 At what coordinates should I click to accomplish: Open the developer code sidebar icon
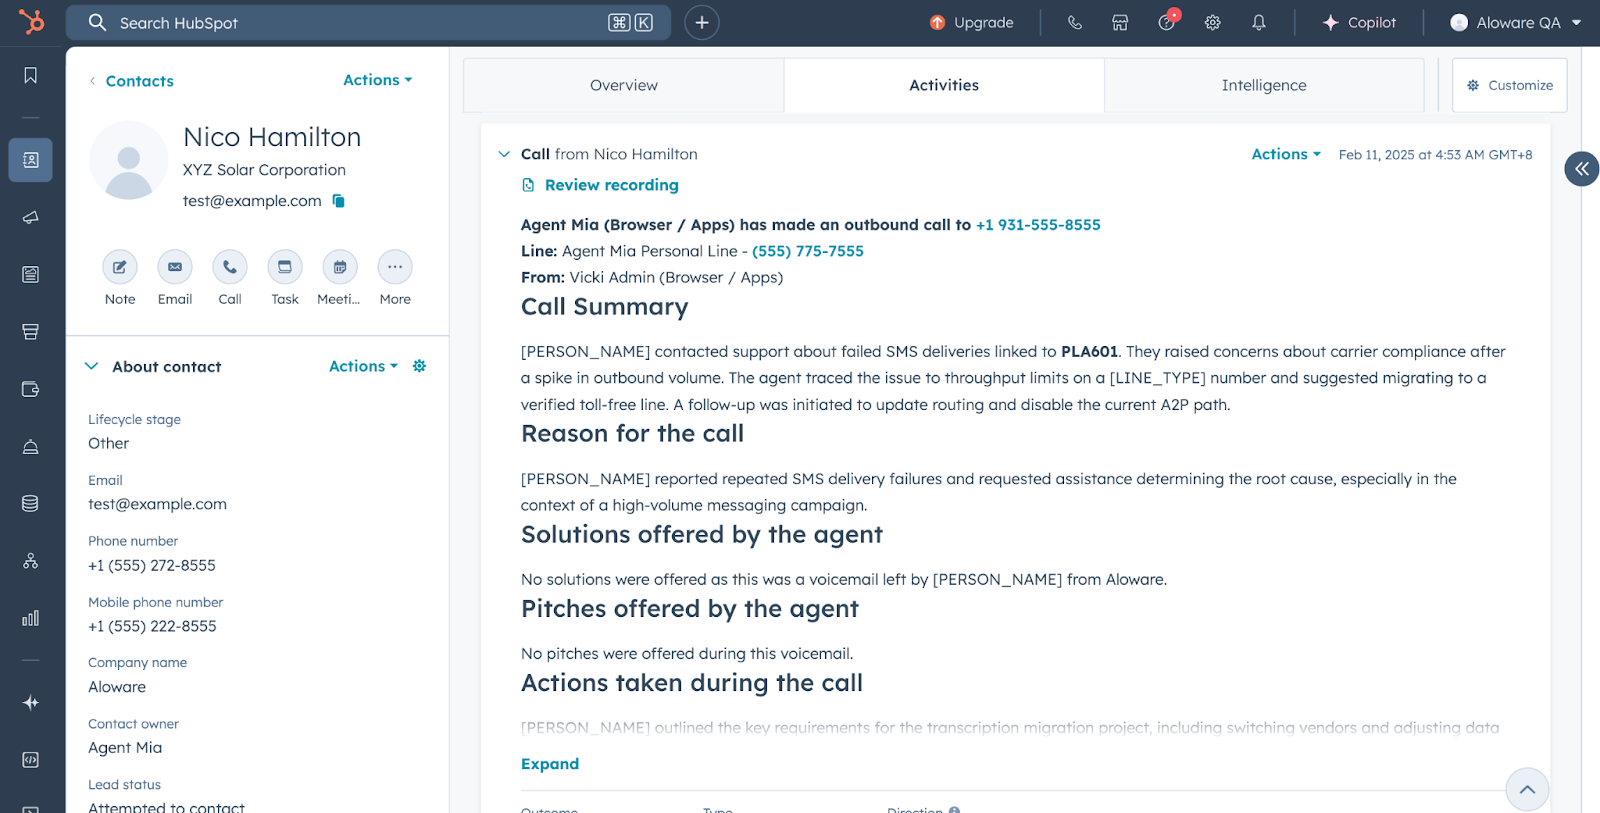coord(31,760)
